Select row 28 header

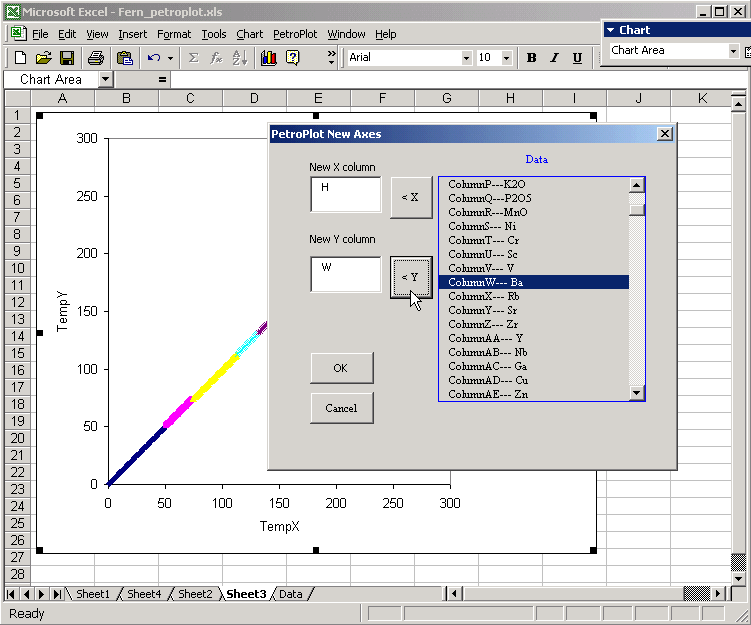pos(17,574)
